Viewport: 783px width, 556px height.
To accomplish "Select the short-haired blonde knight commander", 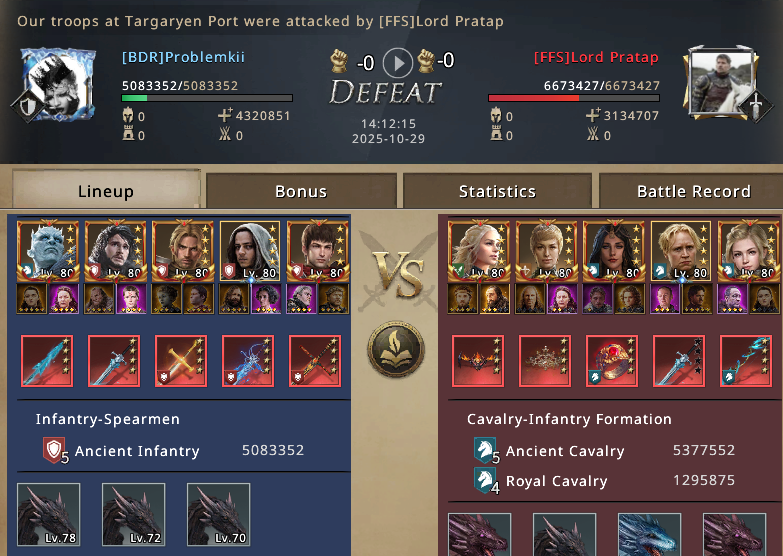I will pos(681,251).
